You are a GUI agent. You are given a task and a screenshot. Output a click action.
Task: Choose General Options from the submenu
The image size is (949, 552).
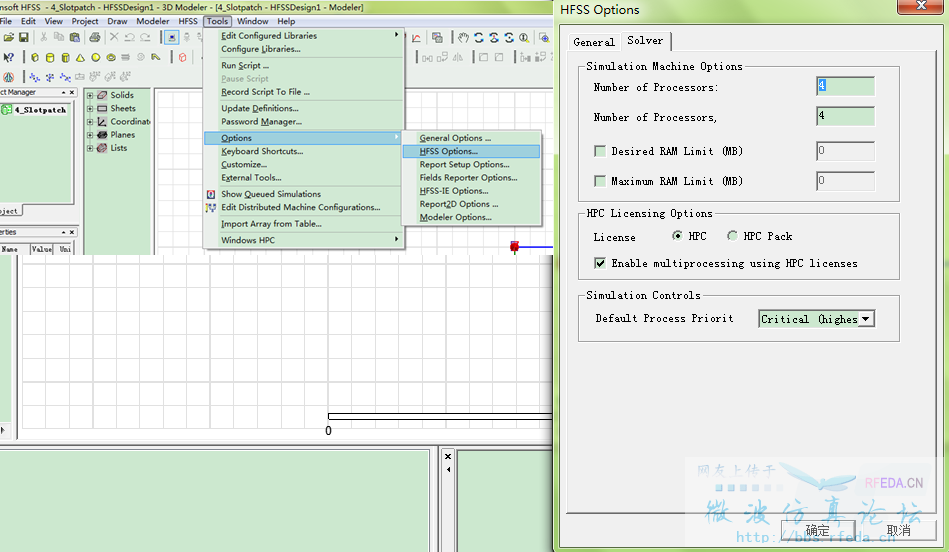pyautogui.click(x=471, y=138)
